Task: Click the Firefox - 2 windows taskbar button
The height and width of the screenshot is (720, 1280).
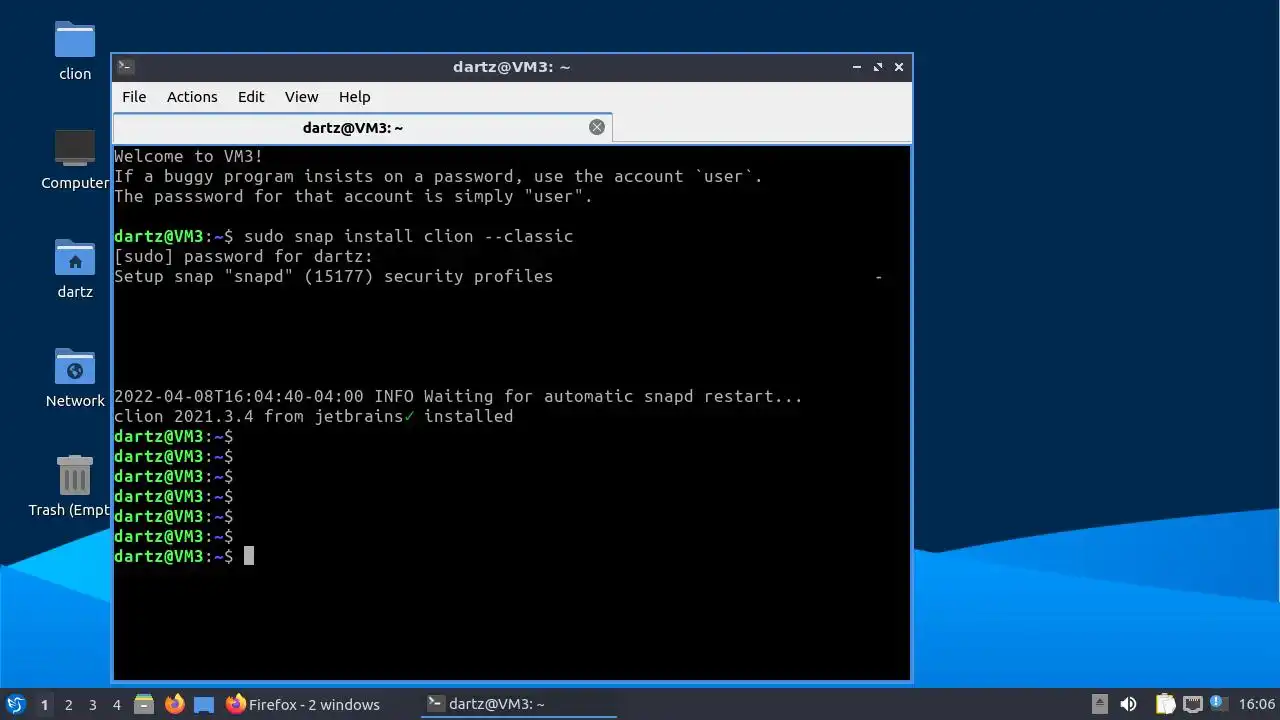Action: (303, 704)
